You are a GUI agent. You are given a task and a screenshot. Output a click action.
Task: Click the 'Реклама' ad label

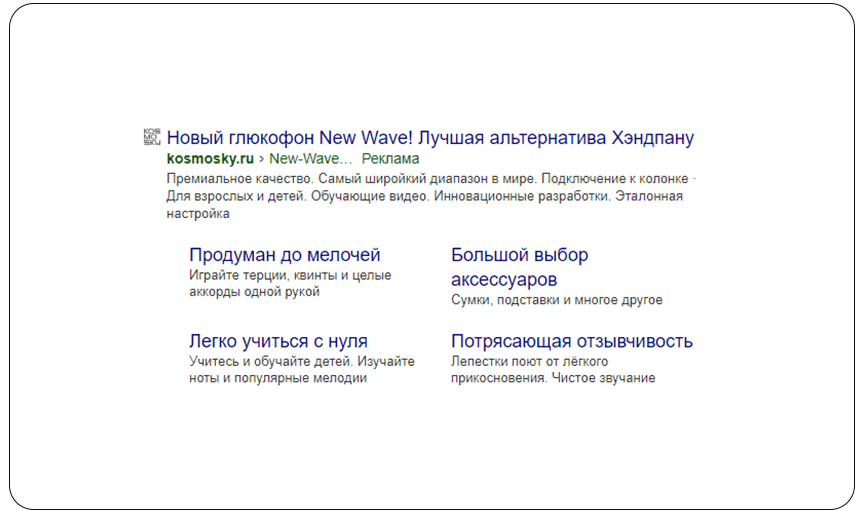390,159
